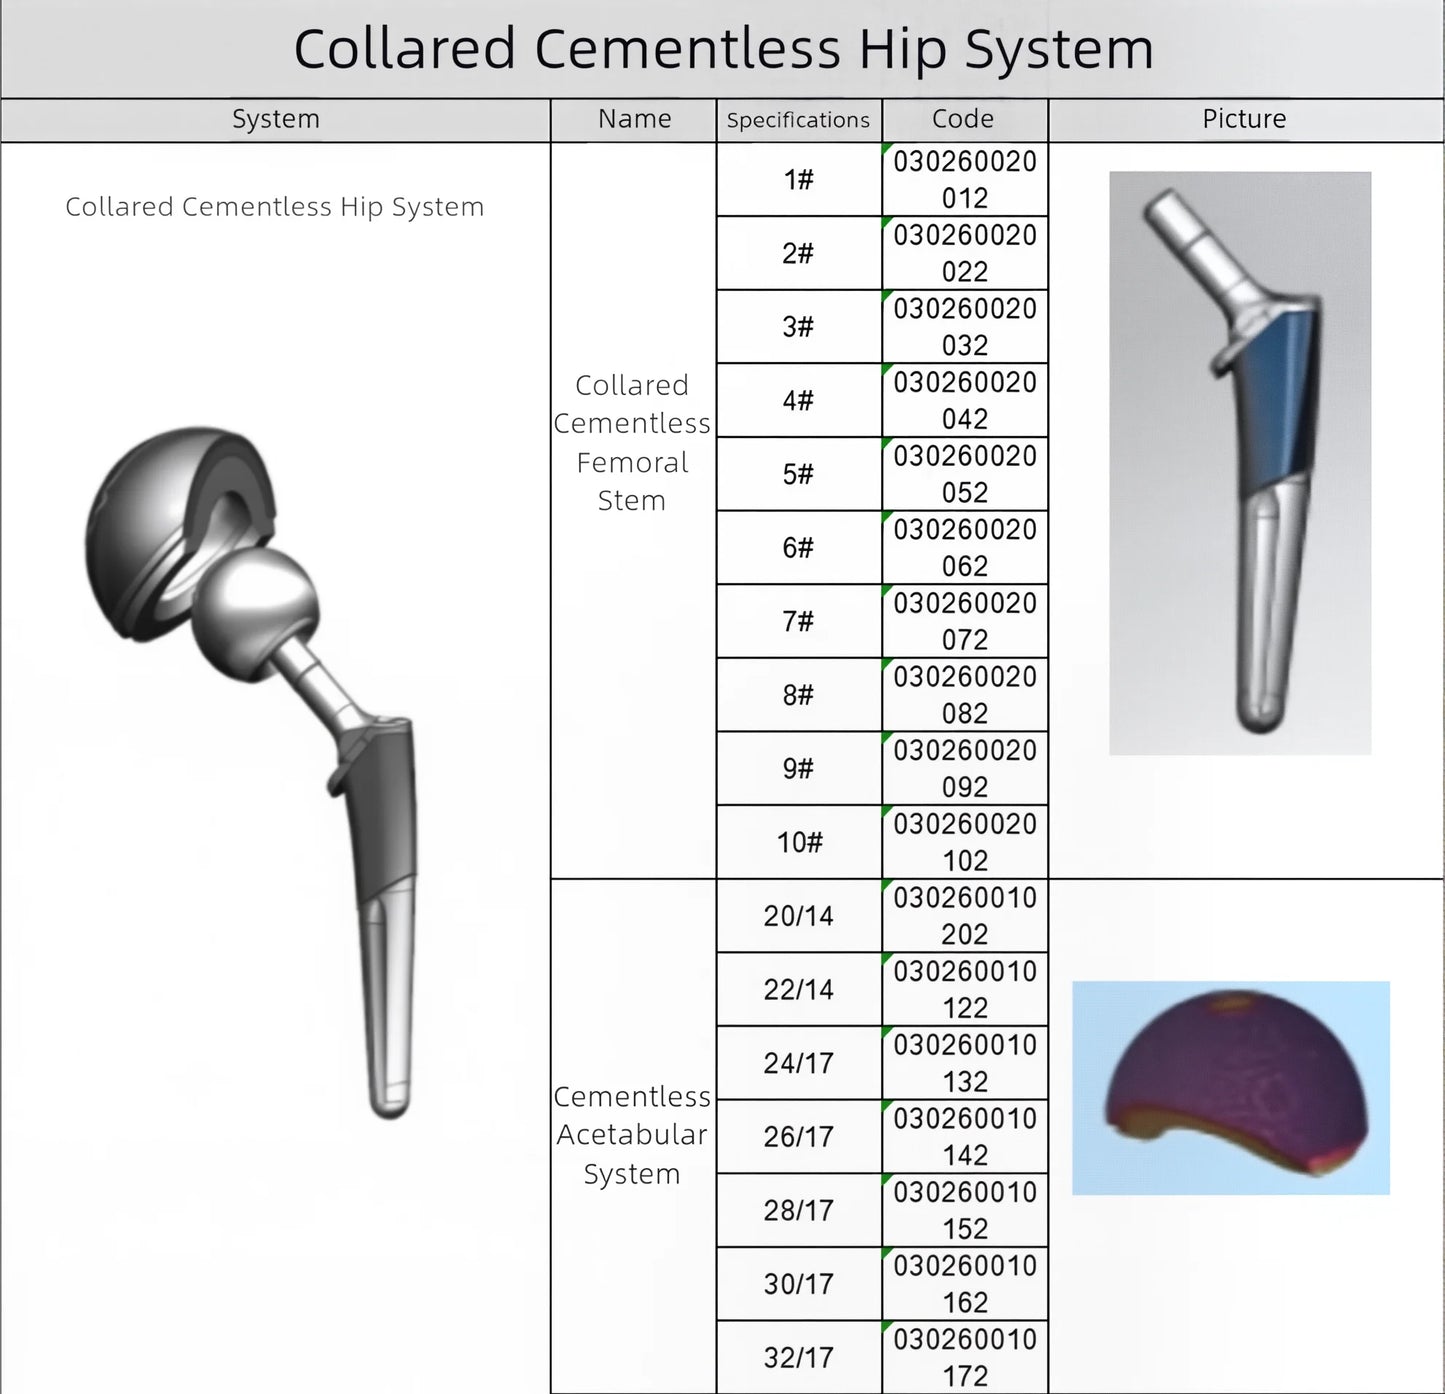Select the 'Name' column header
This screenshot has width=1445, height=1394.
(x=634, y=120)
